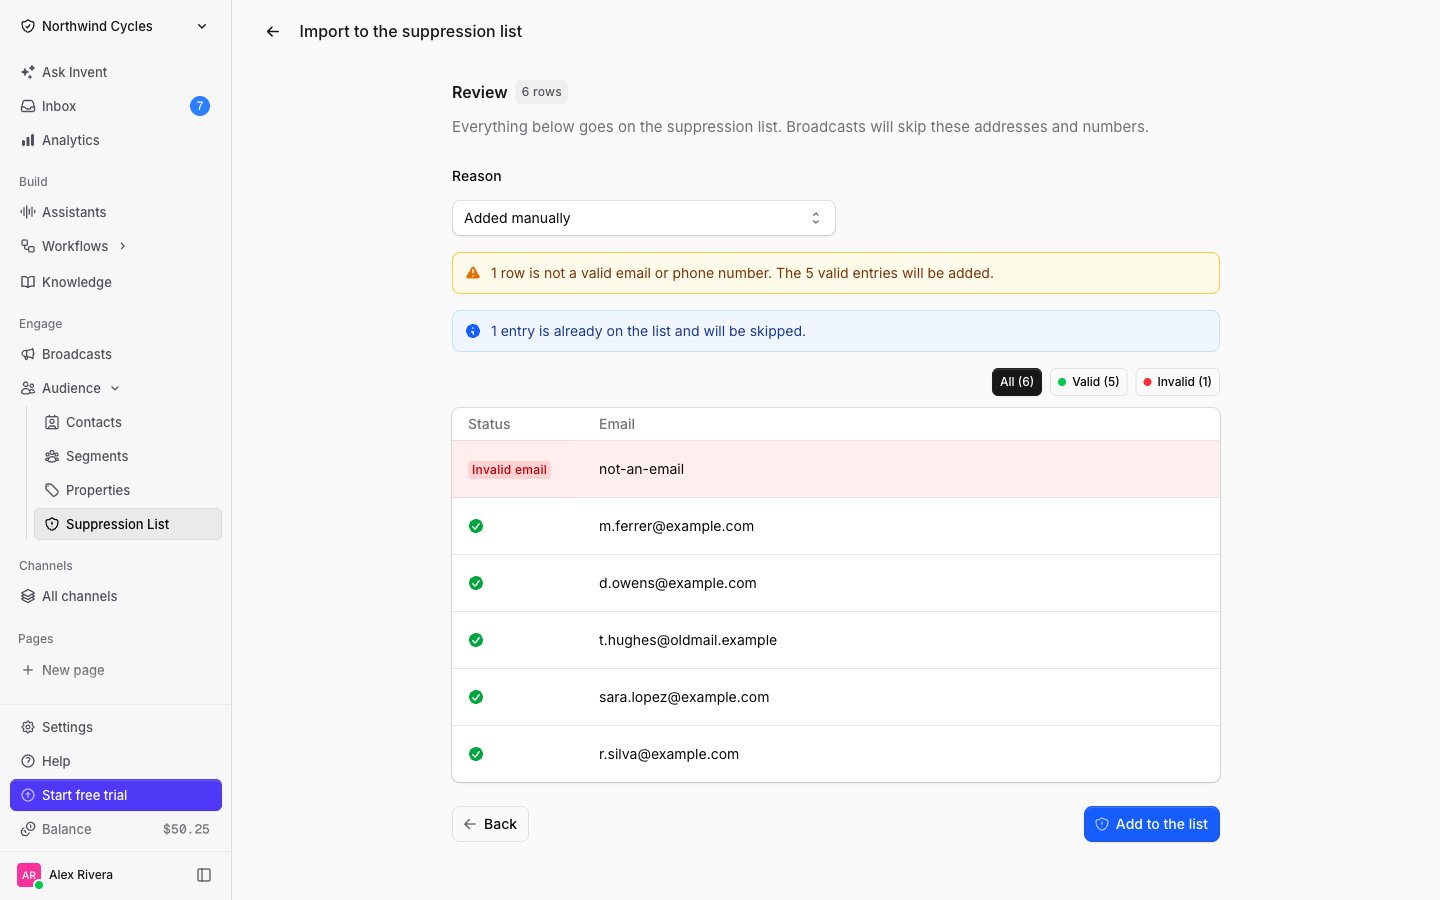Click the New page plus icon

(28, 670)
